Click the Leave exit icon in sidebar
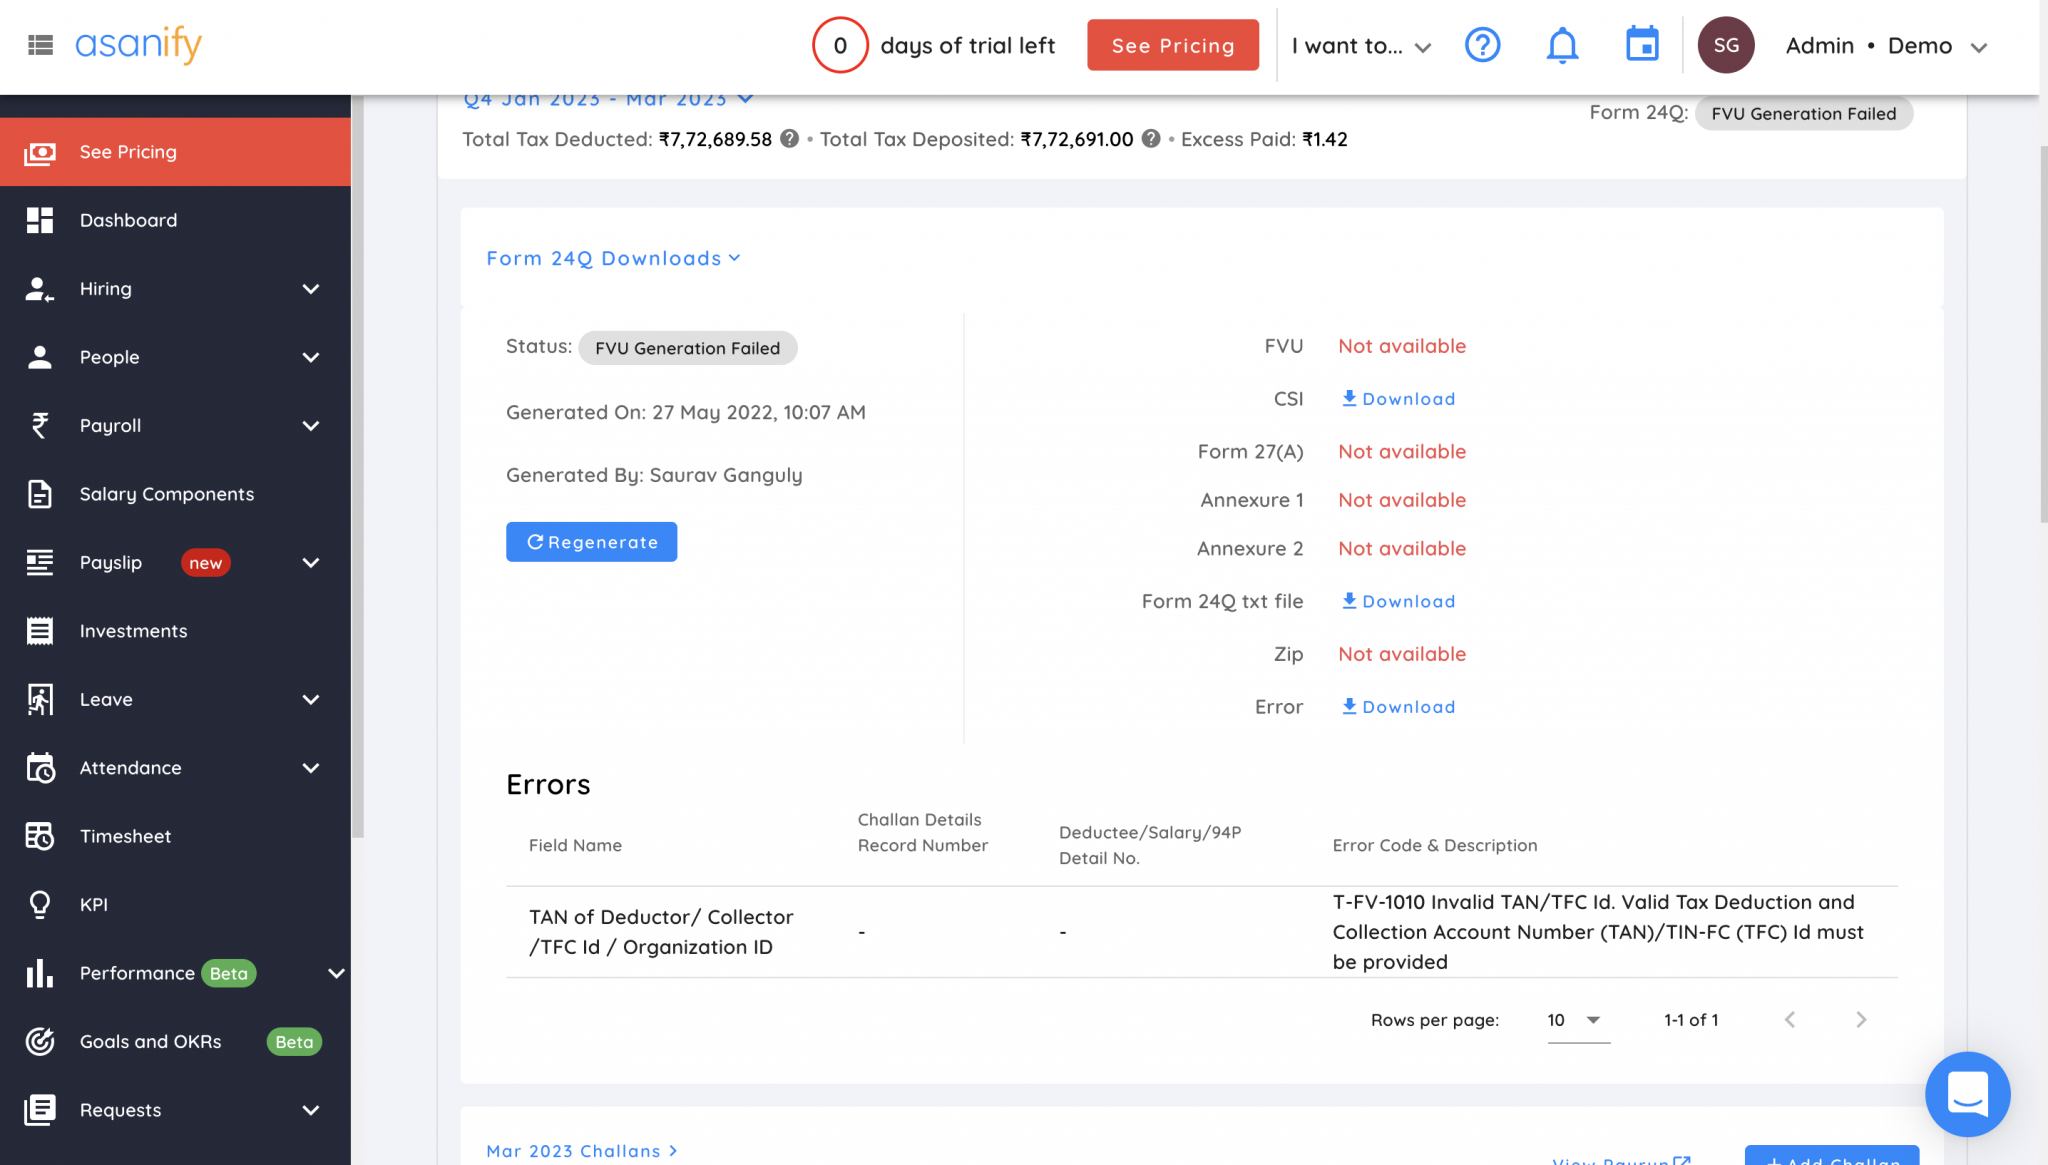Screen dimensions: 2048x1165 tap(40, 699)
